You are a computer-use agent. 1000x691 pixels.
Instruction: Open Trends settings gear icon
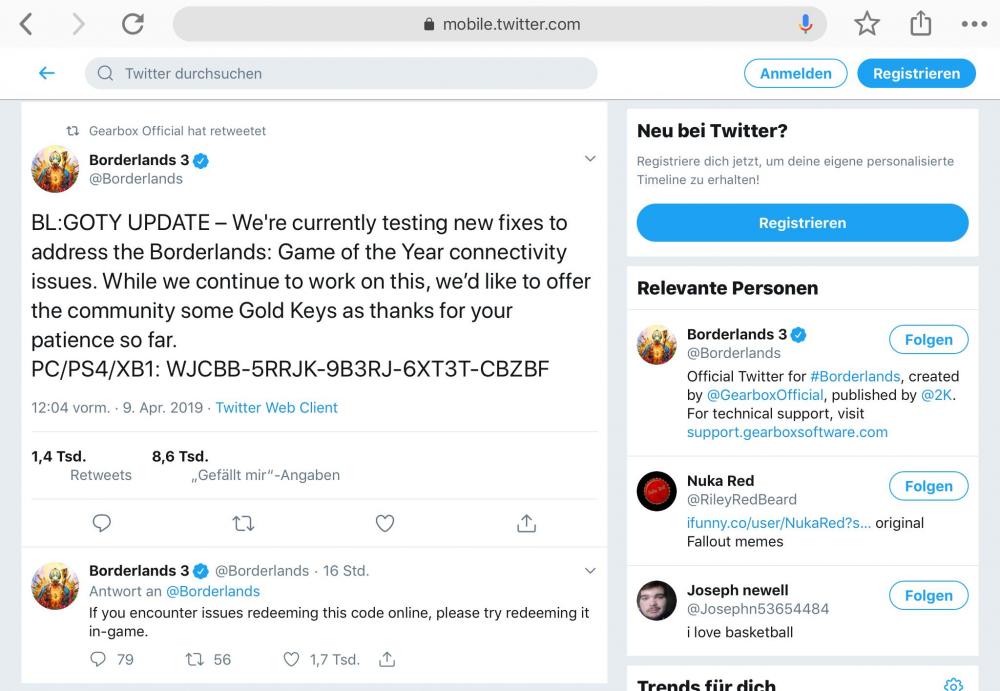[953, 685]
